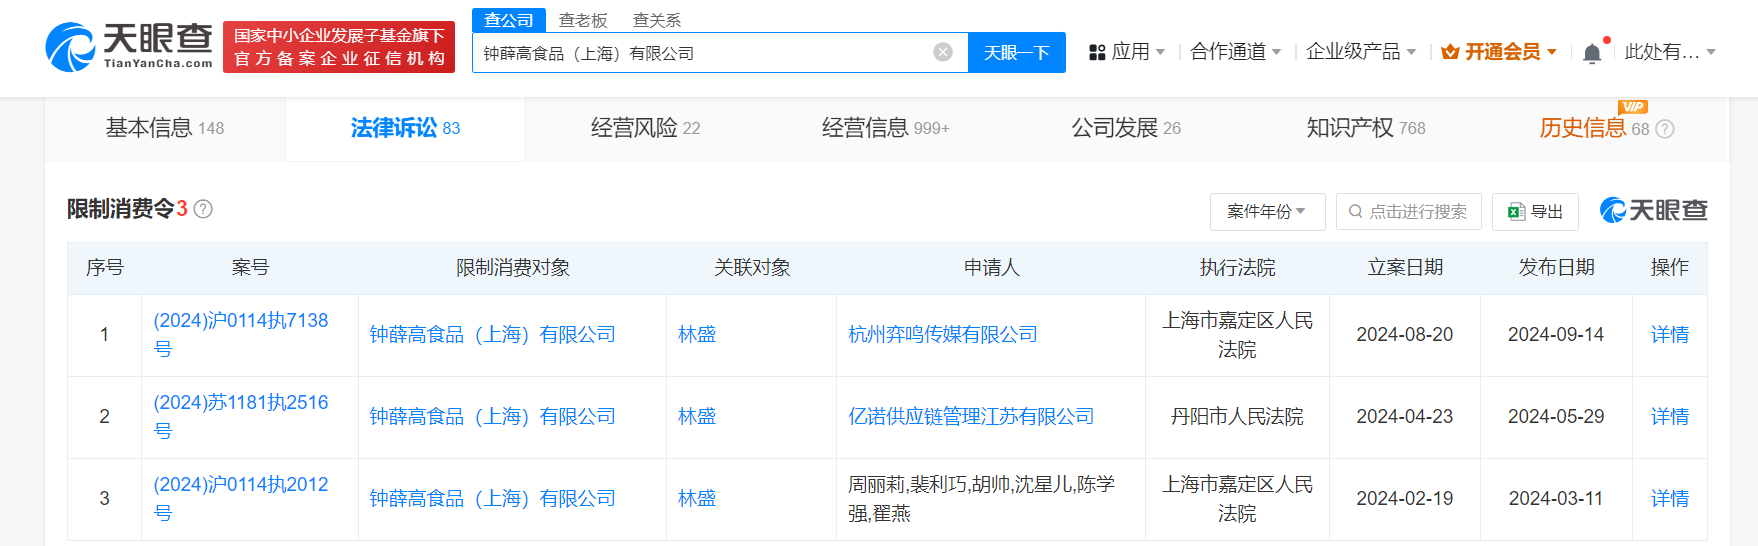Open the notification bell icon

(1592, 53)
